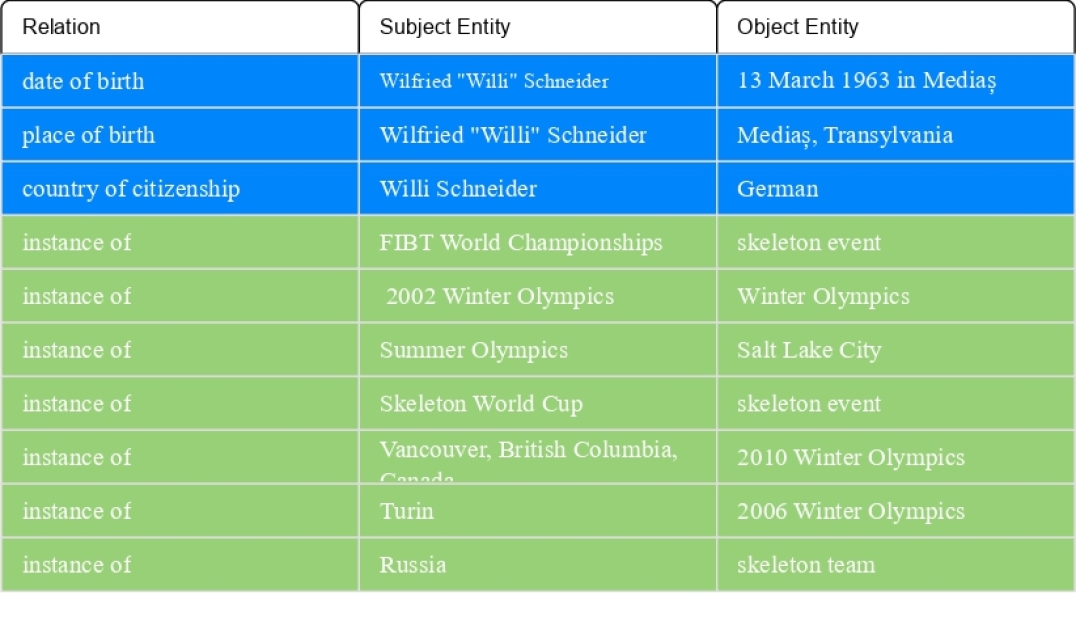Image resolution: width=1076 pixels, height=625 pixels.
Task: Select the "date of birth" relation cell
Action: pyautogui.click(x=179, y=81)
